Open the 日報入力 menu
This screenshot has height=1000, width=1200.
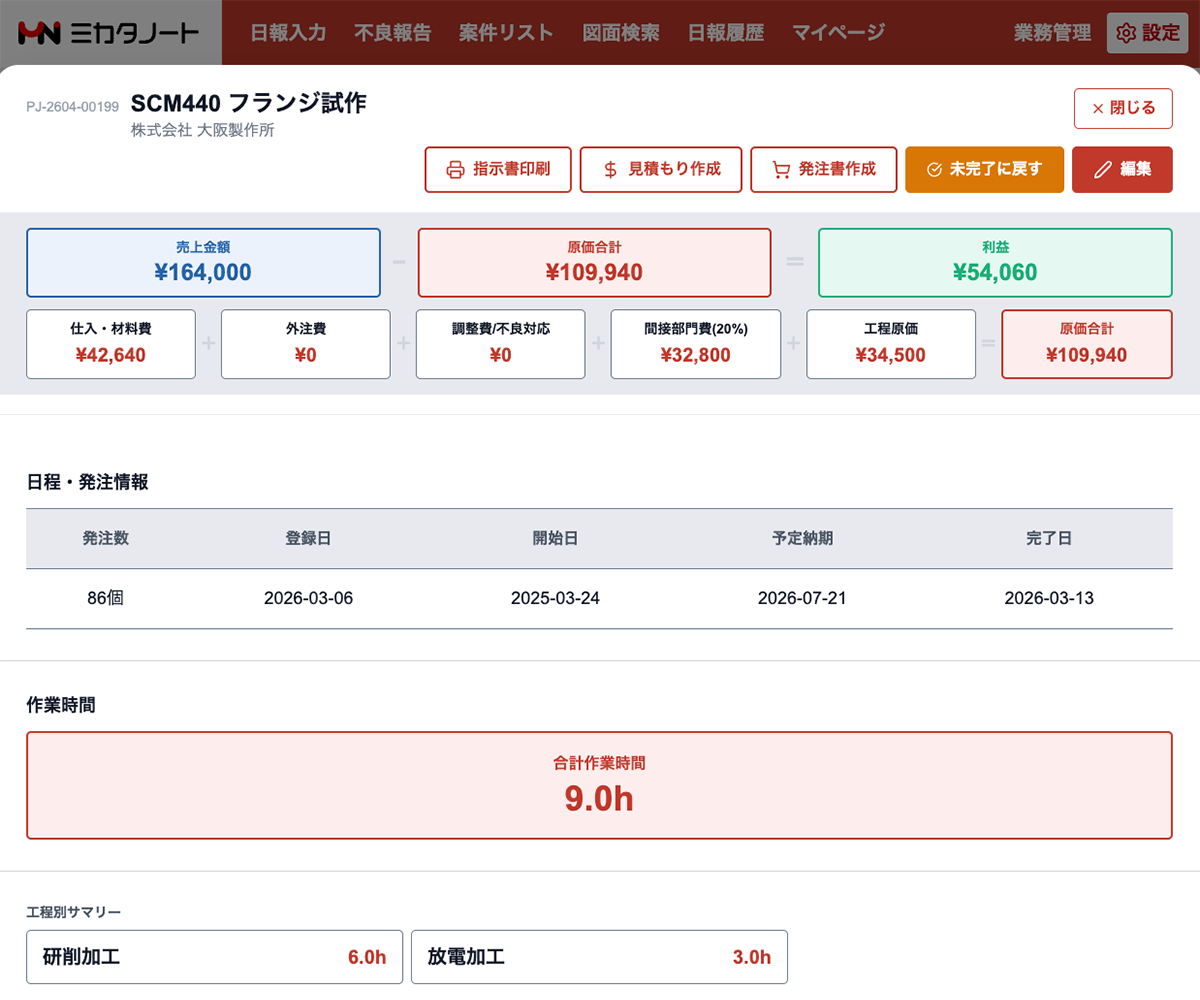(x=288, y=33)
